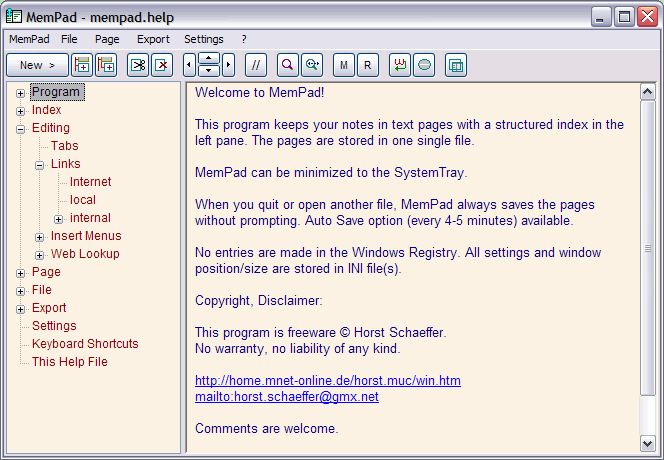Click the add child page icon
The height and width of the screenshot is (460, 664).
point(106,65)
